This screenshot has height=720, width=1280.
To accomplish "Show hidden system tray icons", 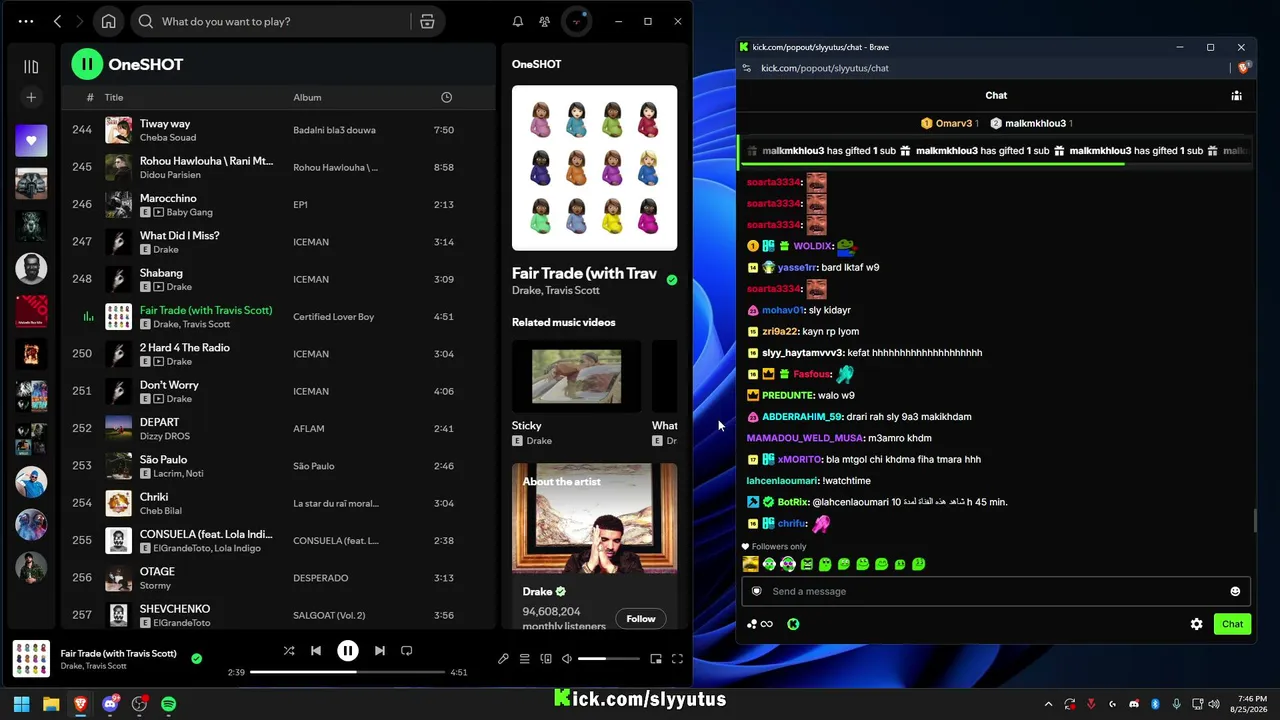I will point(1048,704).
